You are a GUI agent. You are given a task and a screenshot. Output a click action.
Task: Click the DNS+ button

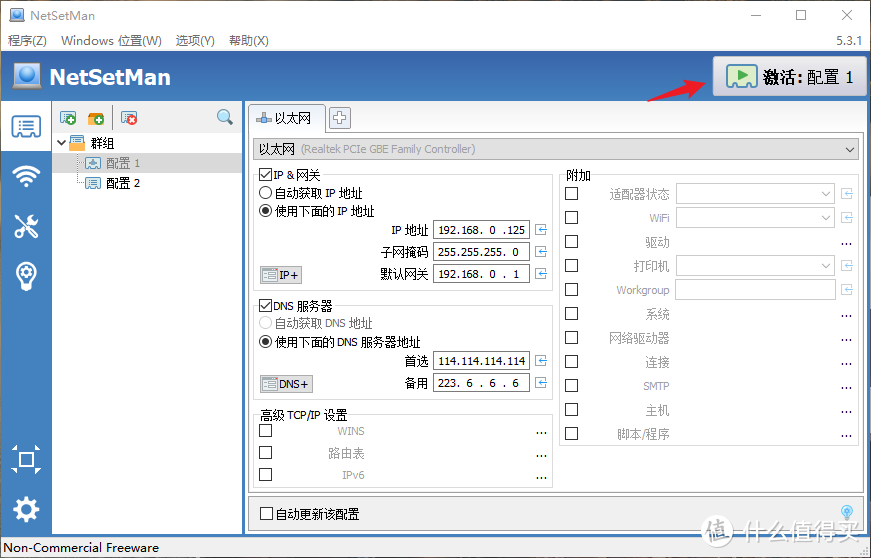286,384
